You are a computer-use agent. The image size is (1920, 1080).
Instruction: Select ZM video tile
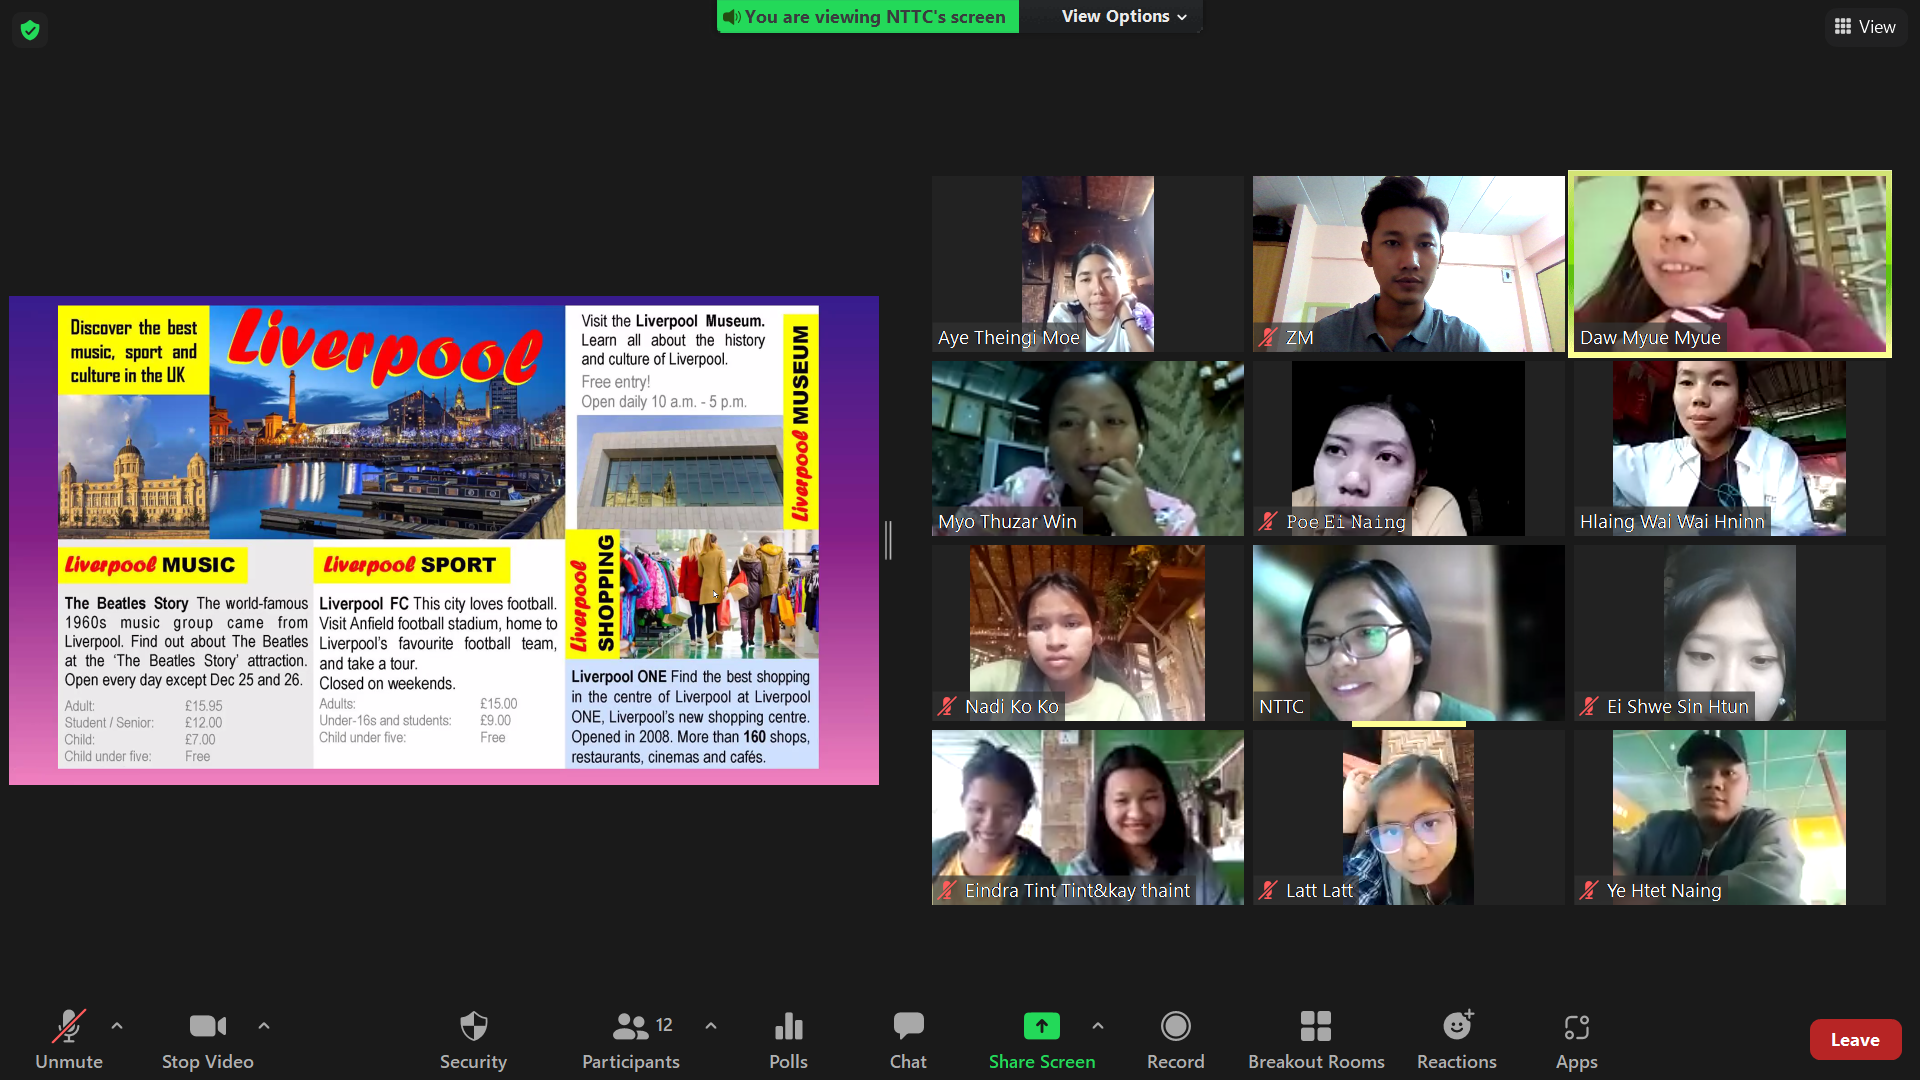point(1408,264)
